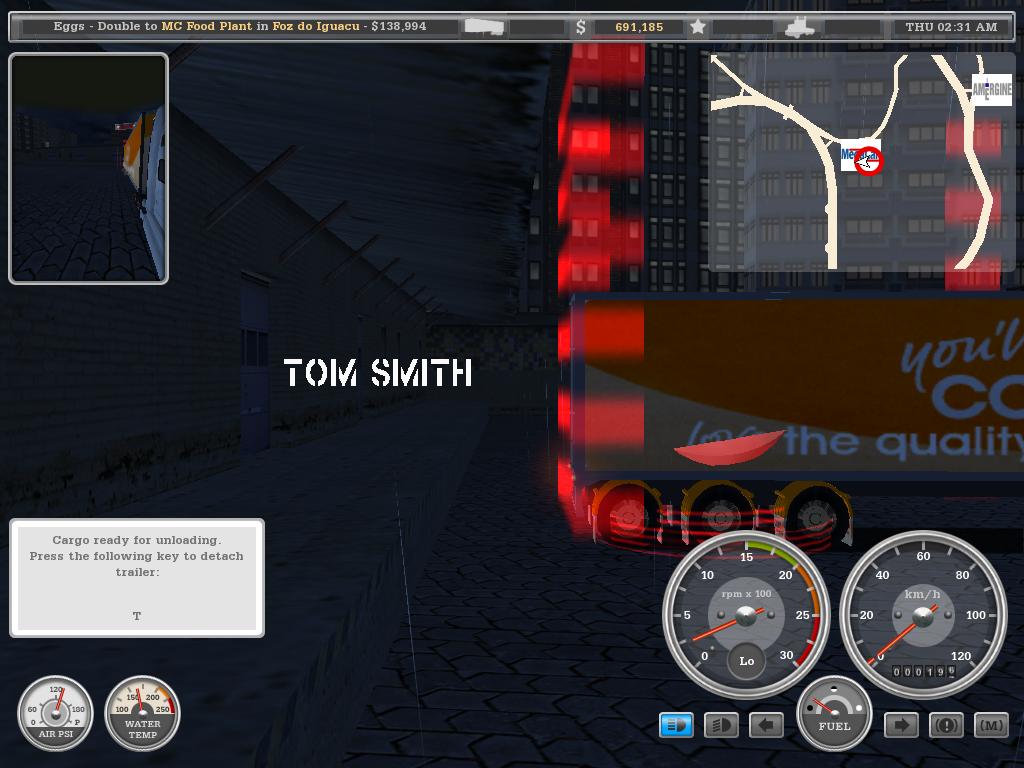Click the red no-entry marker on minimap
Screen dimensions: 1024x768
(x=869, y=161)
